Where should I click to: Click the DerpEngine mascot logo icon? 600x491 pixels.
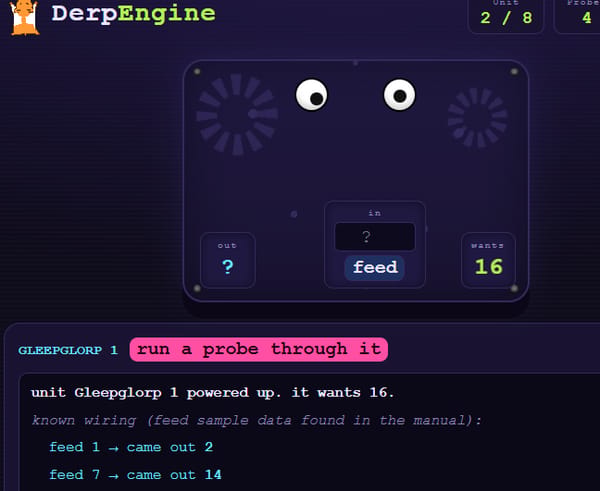click(x=24, y=18)
